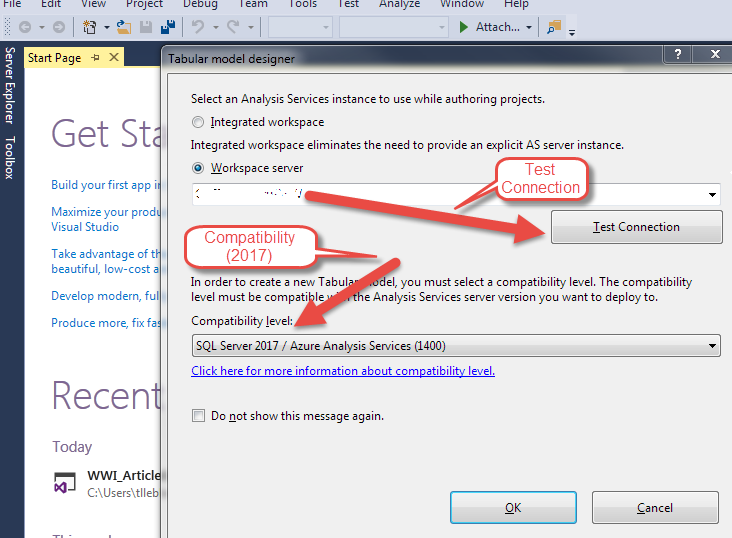Open the Navigate Backward history dropdown
The width and height of the screenshot is (732, 538).
42,28
